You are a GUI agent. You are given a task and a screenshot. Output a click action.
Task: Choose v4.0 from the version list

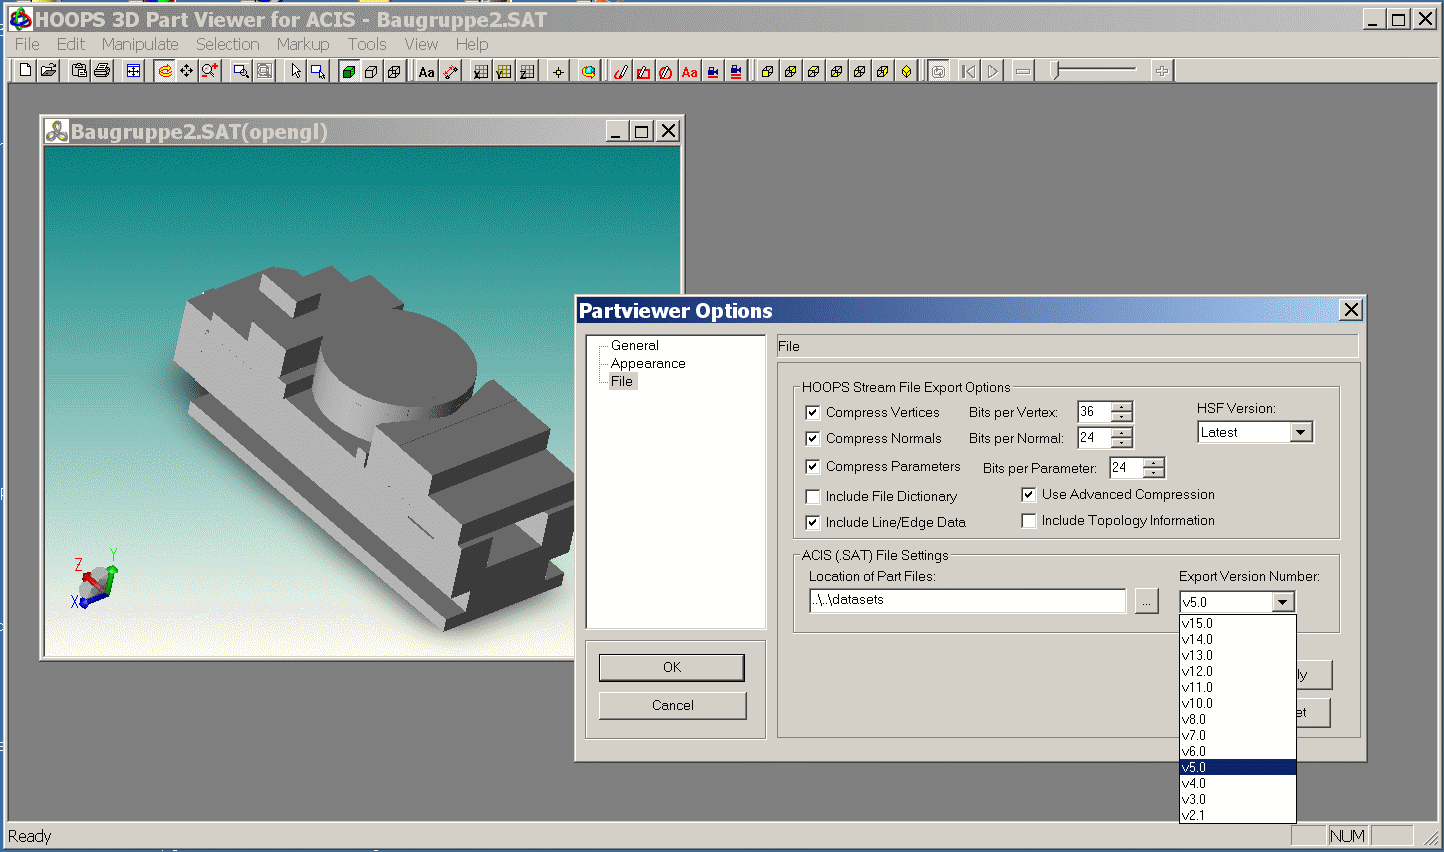tap(1237, 783)
